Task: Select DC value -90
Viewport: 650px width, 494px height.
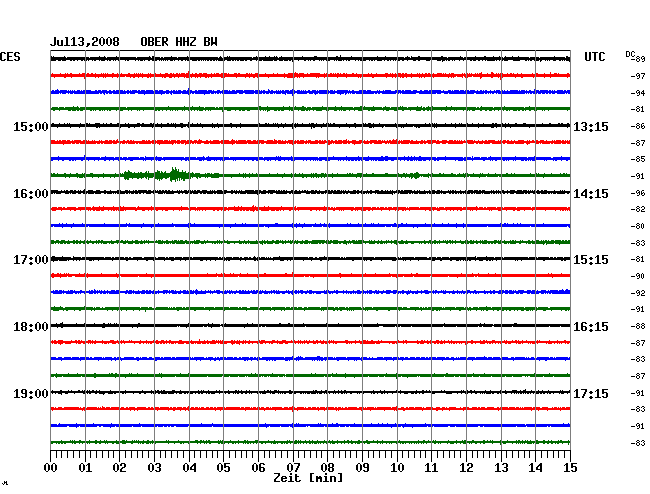Action: (638, 276)
